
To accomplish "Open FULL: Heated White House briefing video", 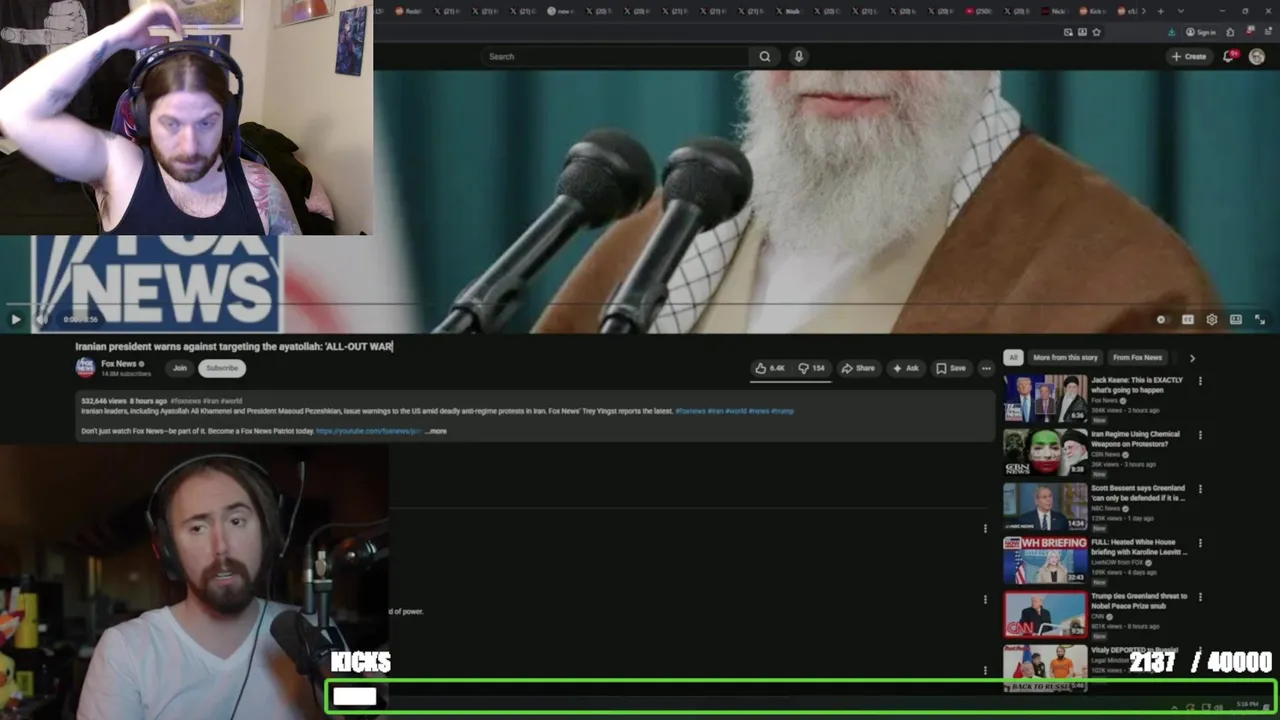I will pos(1045,560).
